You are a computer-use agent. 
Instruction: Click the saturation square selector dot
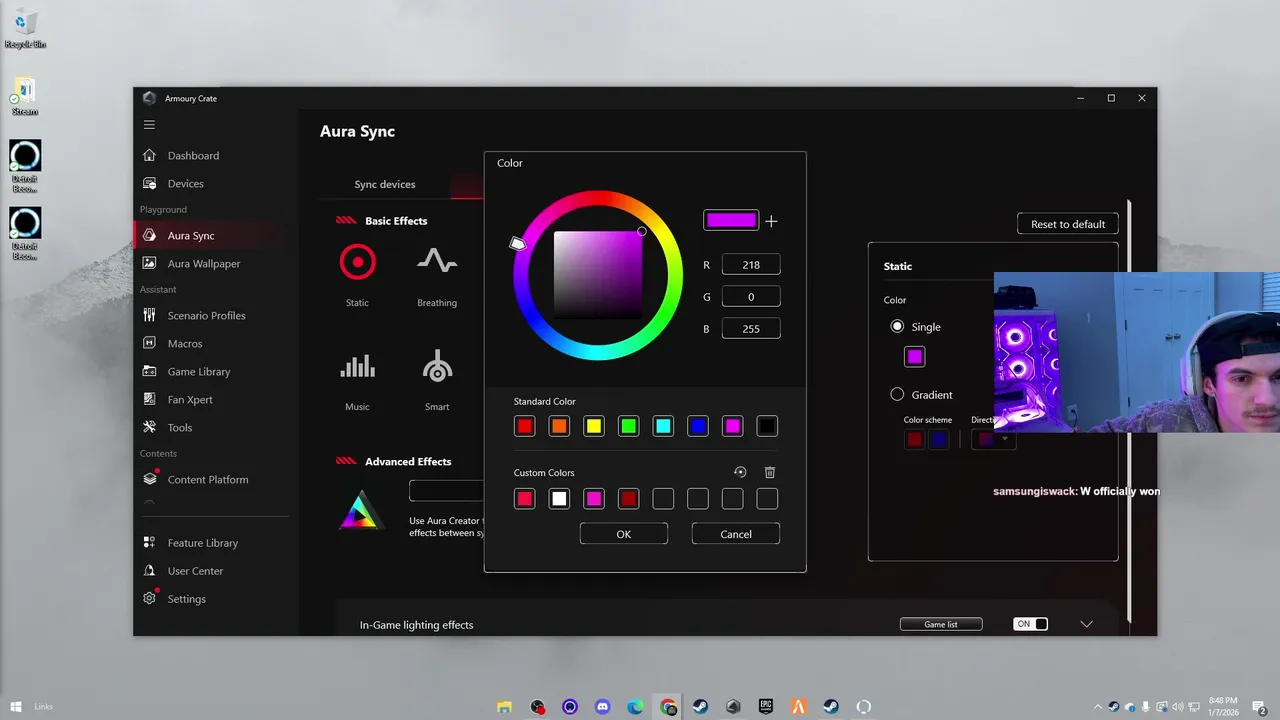coord(642,232)
